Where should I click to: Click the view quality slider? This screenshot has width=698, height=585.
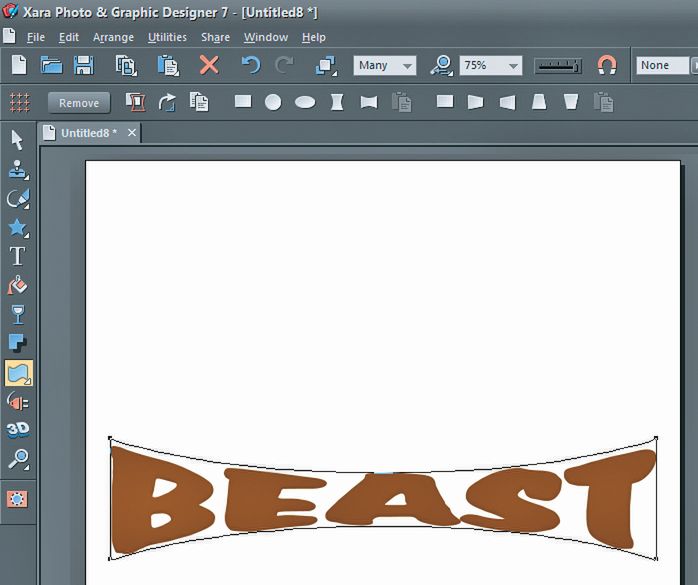pos(557,65)
